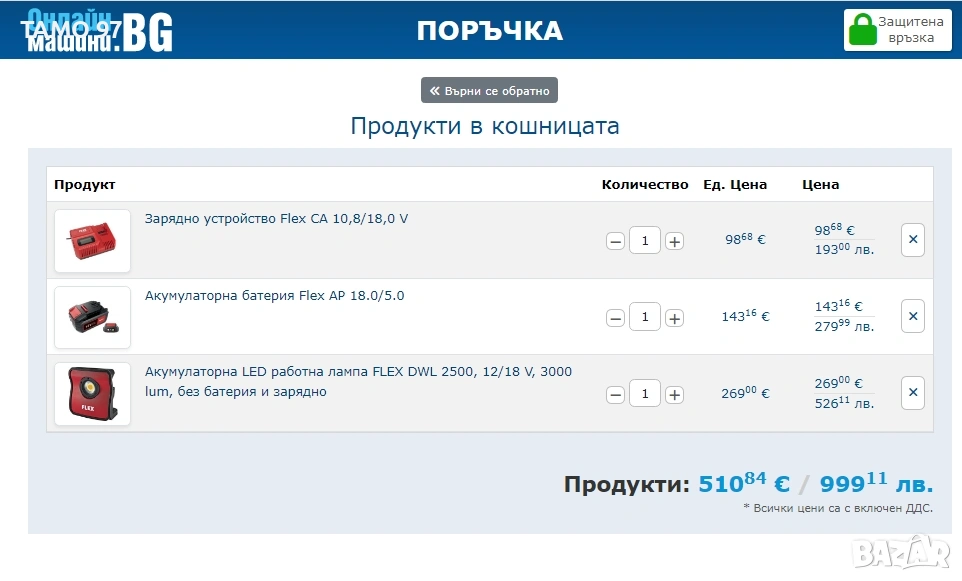Click minus for Flex AP 18.0/5.0 battery

616,318
